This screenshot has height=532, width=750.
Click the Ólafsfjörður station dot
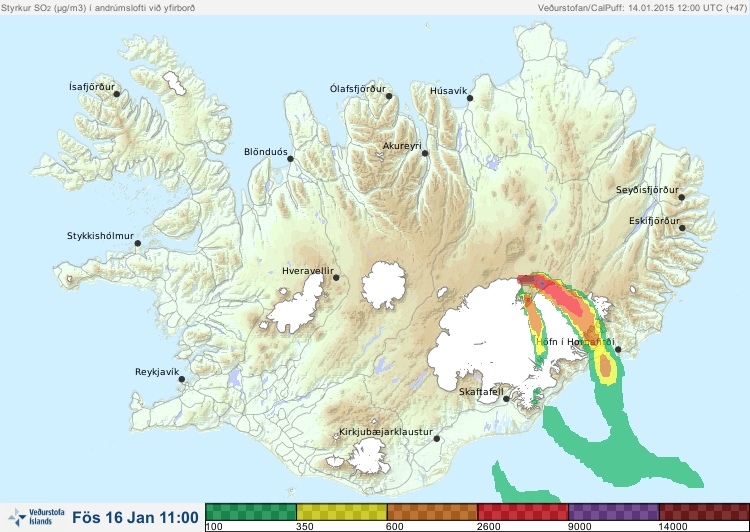coord(389,96)
